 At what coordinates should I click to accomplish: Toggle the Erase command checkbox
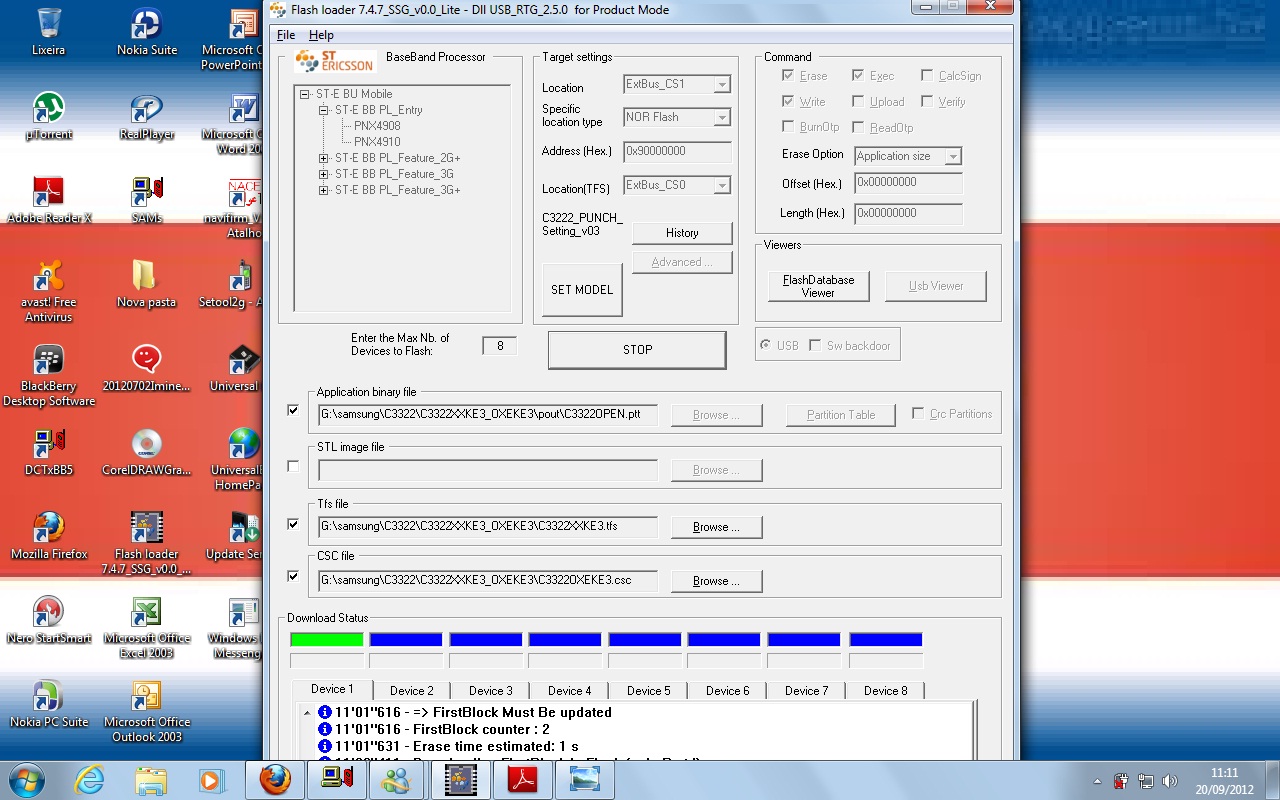pos(788,75)
